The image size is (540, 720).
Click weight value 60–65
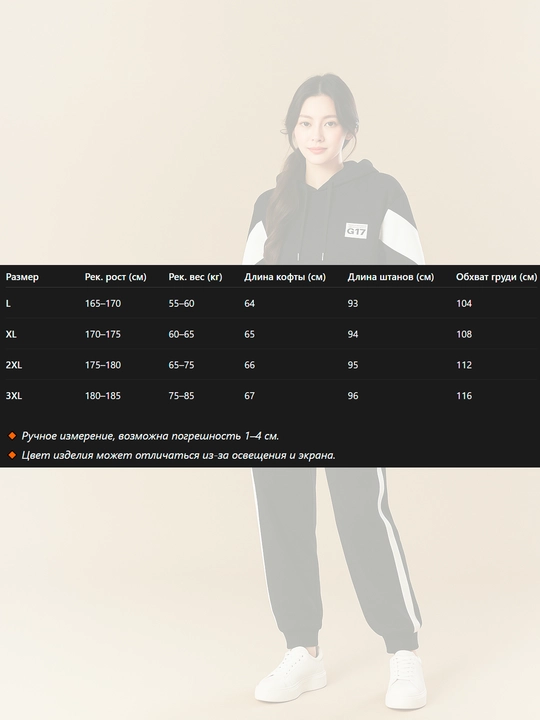pos(181,334)
